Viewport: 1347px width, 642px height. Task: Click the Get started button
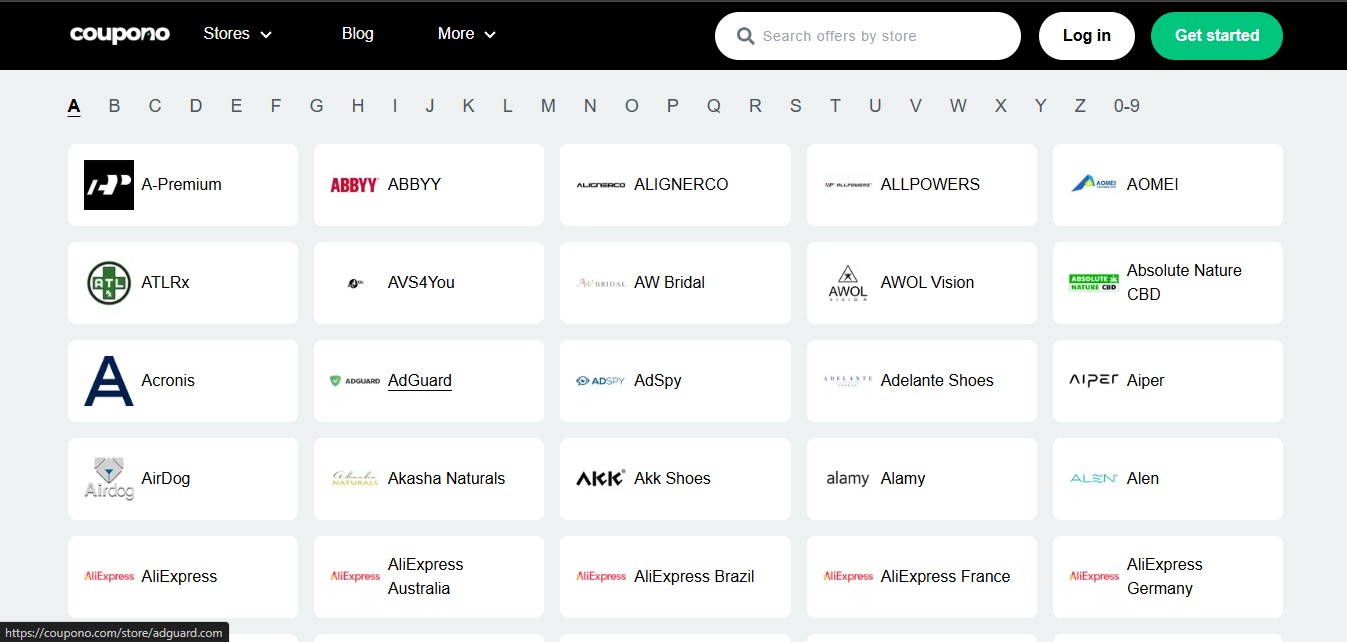(1216, 36)
